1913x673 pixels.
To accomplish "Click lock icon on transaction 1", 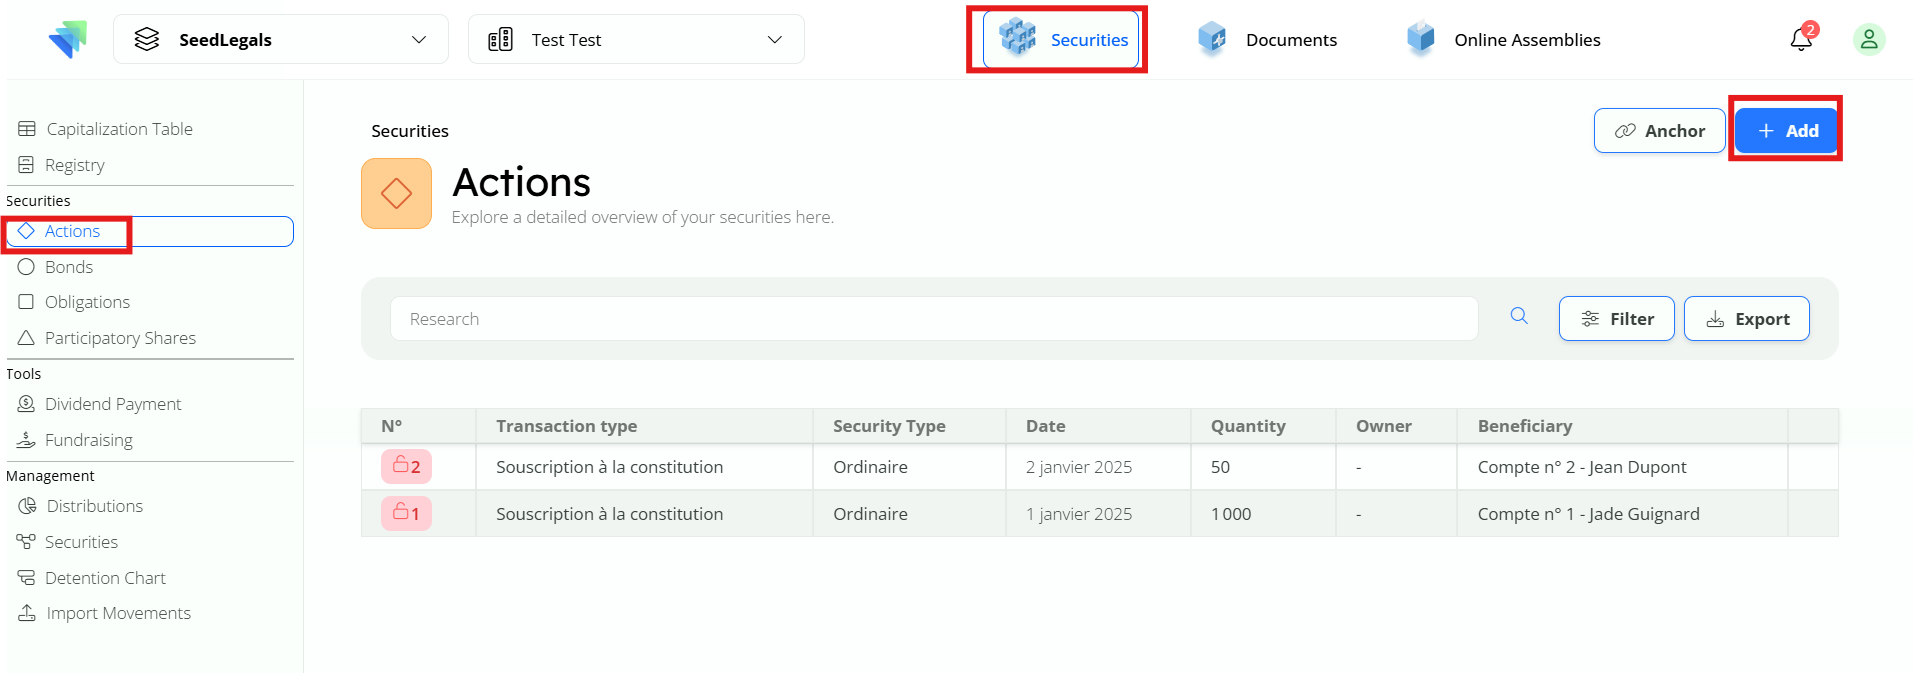I will [401, 513].
